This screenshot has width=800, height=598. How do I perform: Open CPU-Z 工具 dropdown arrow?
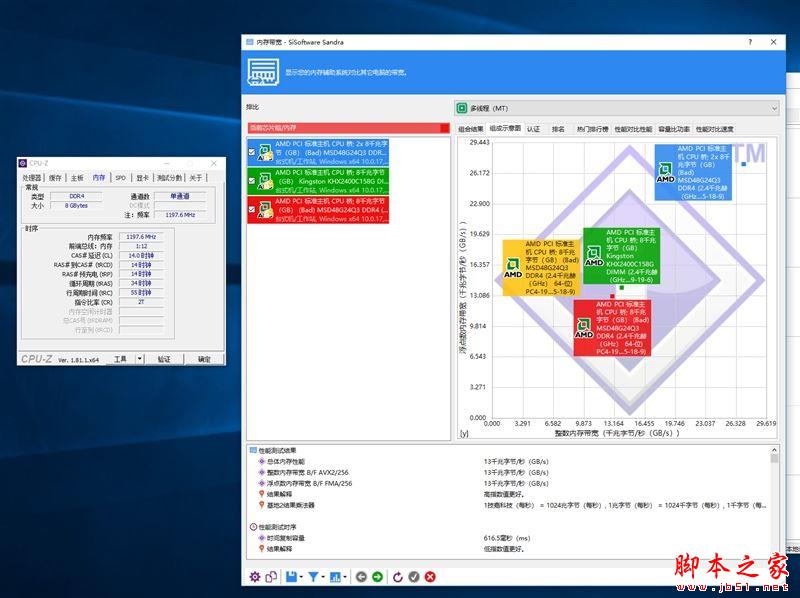point(140,359)
